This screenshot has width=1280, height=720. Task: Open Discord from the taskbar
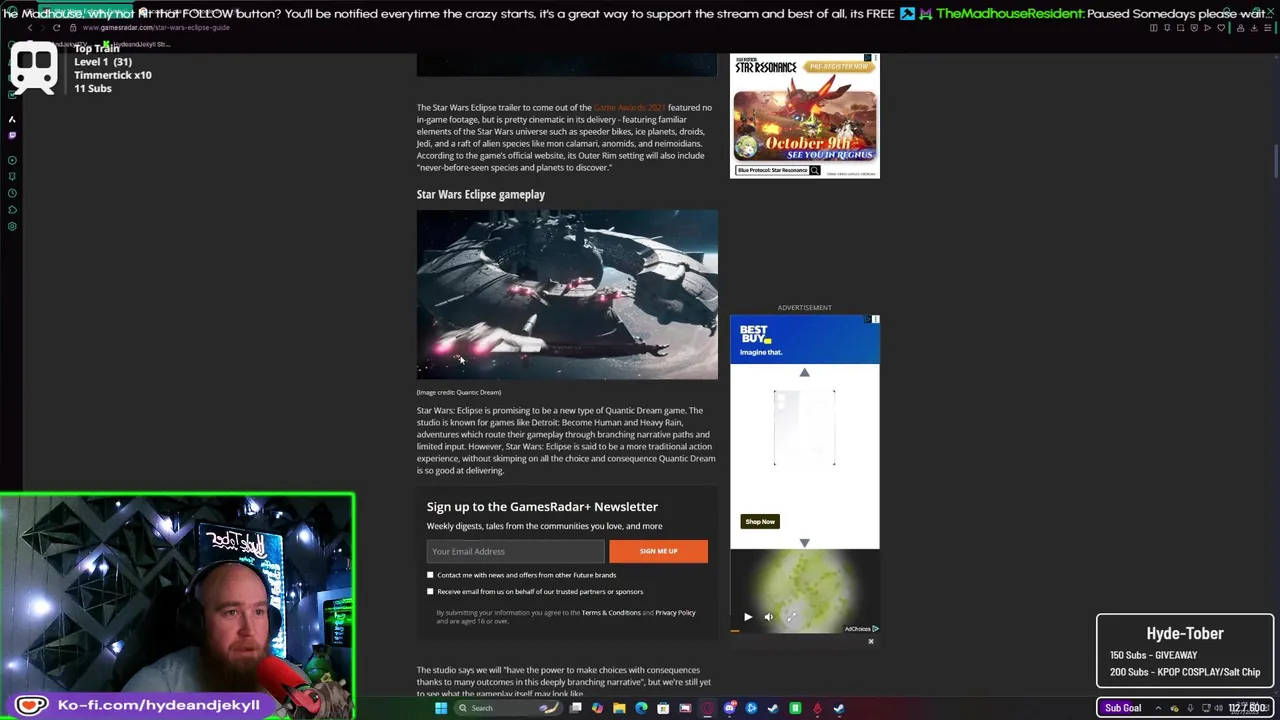[730, 708]
